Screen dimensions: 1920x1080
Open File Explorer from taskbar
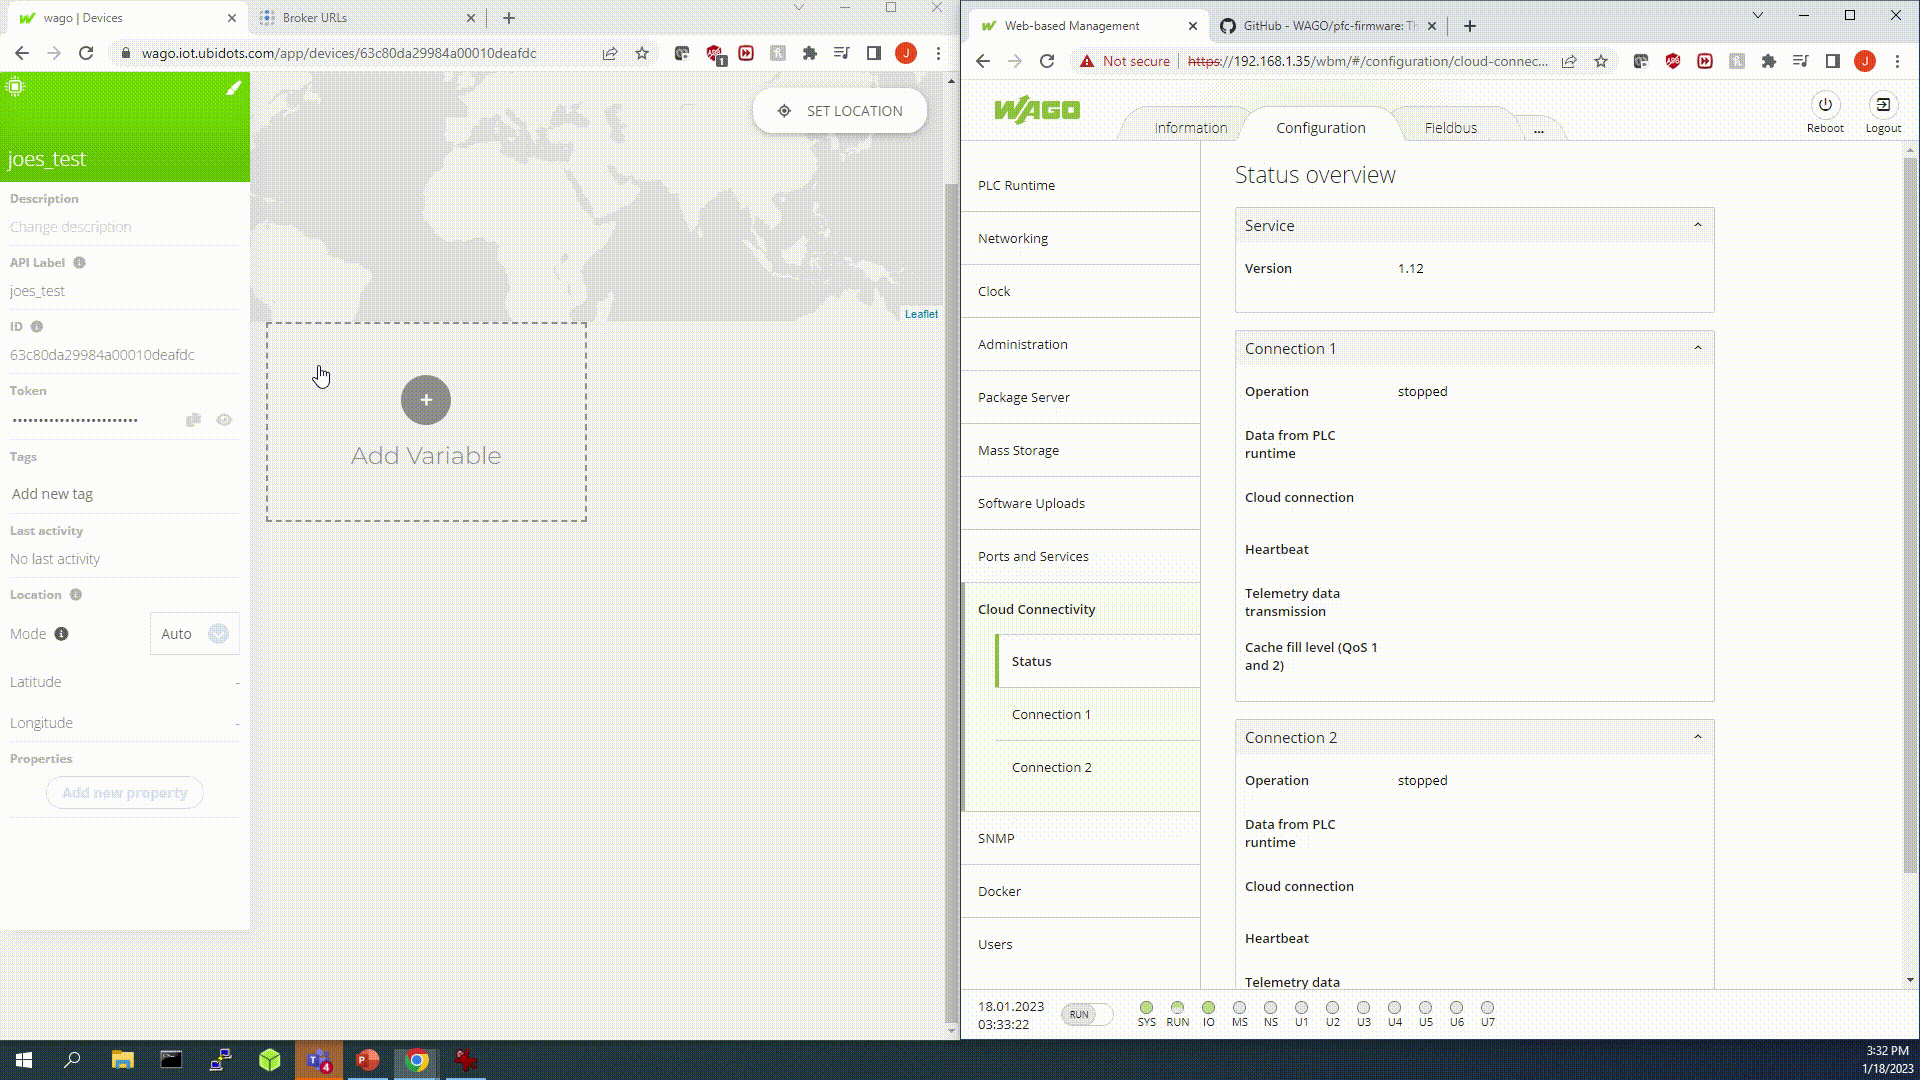coord(122,1060)
